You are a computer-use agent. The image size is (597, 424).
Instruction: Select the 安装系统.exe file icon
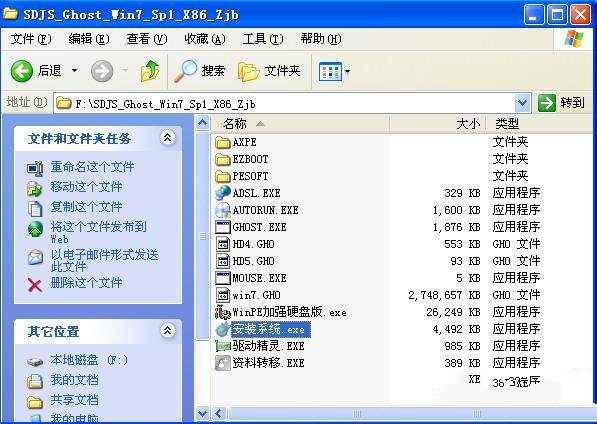[223, 330]
